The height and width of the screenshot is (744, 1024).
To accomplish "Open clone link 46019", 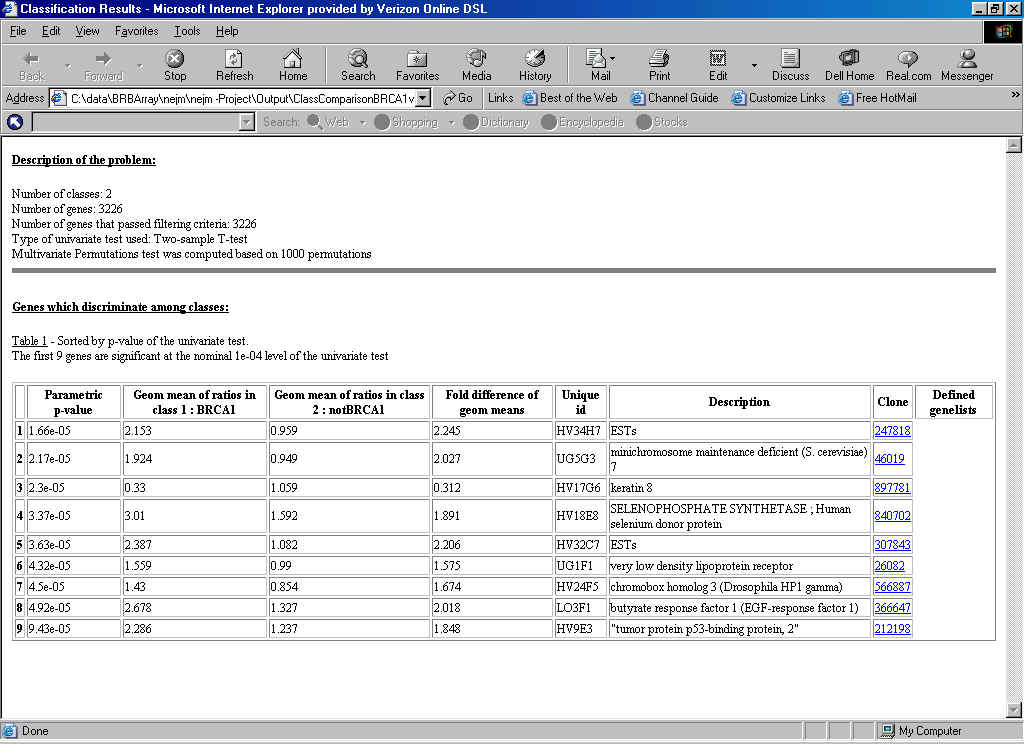I will pos(889,459).
